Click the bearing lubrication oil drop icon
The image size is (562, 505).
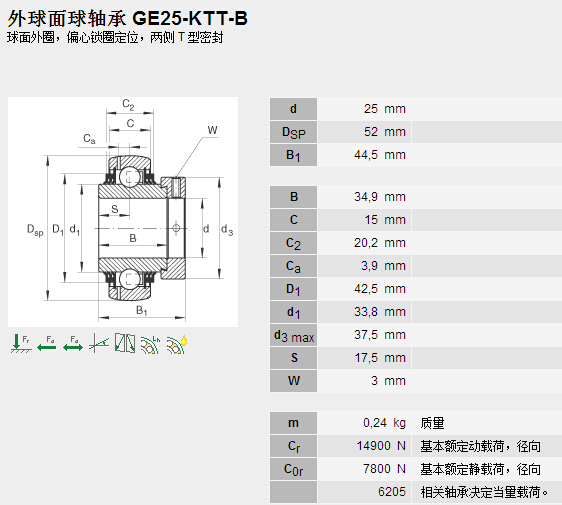[x=177, y=344]
